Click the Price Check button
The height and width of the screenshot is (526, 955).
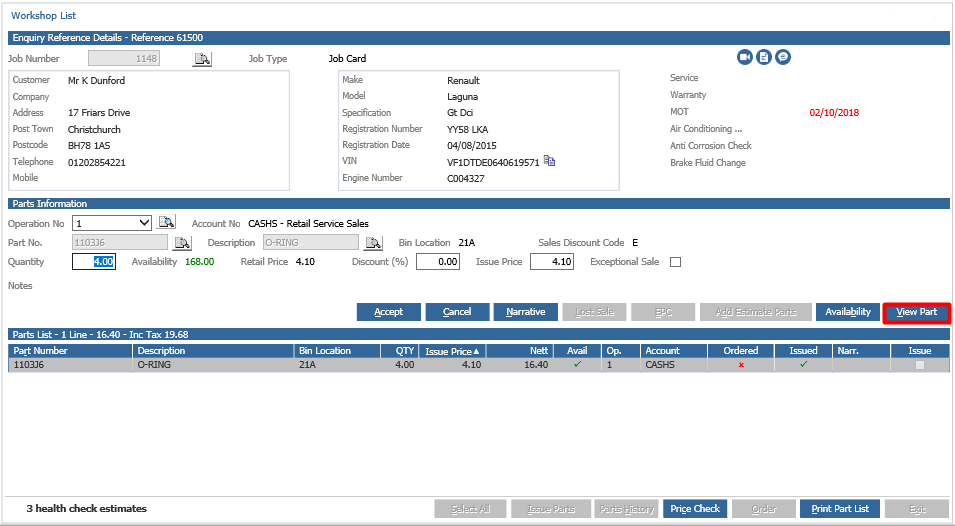point(695,508)
